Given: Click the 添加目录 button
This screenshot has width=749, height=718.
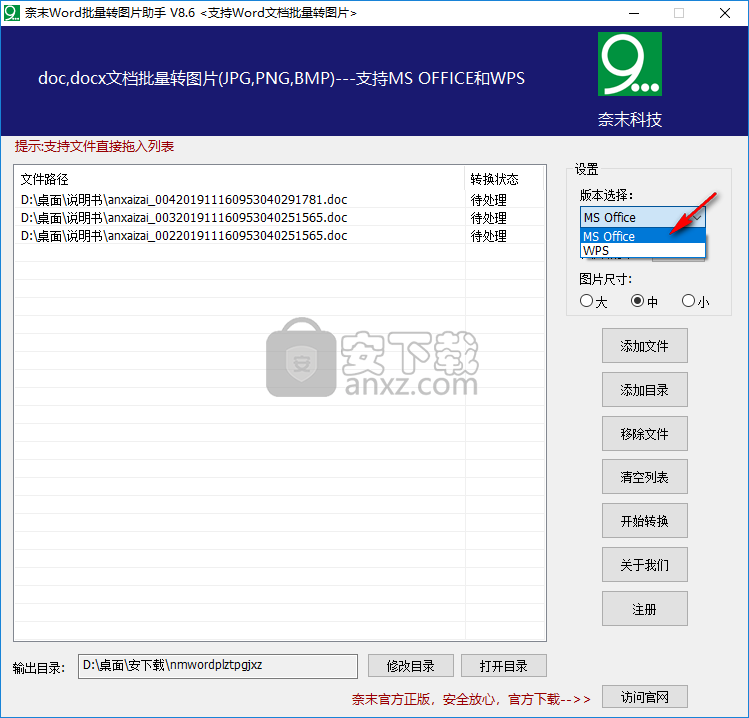Looking at the screenshot, I should click(x=644, y=389).
